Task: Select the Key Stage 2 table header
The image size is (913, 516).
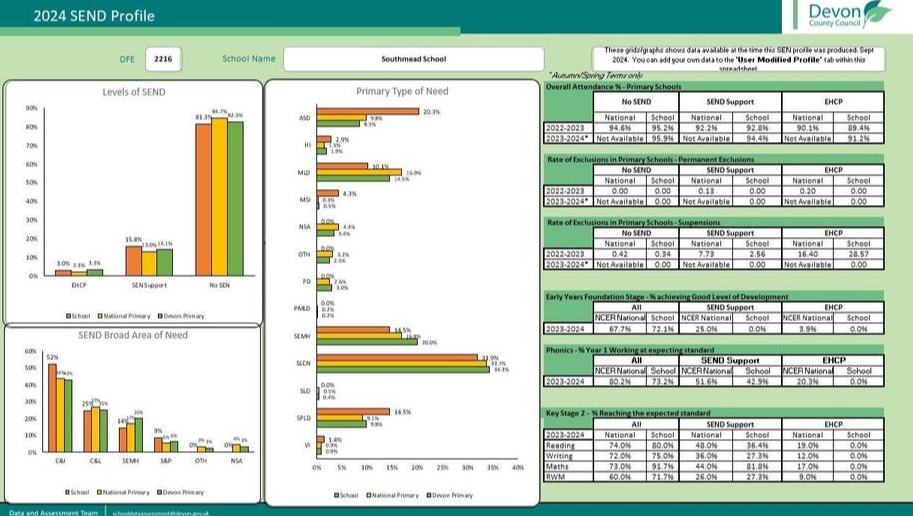Action: click(x=627, y=412)
